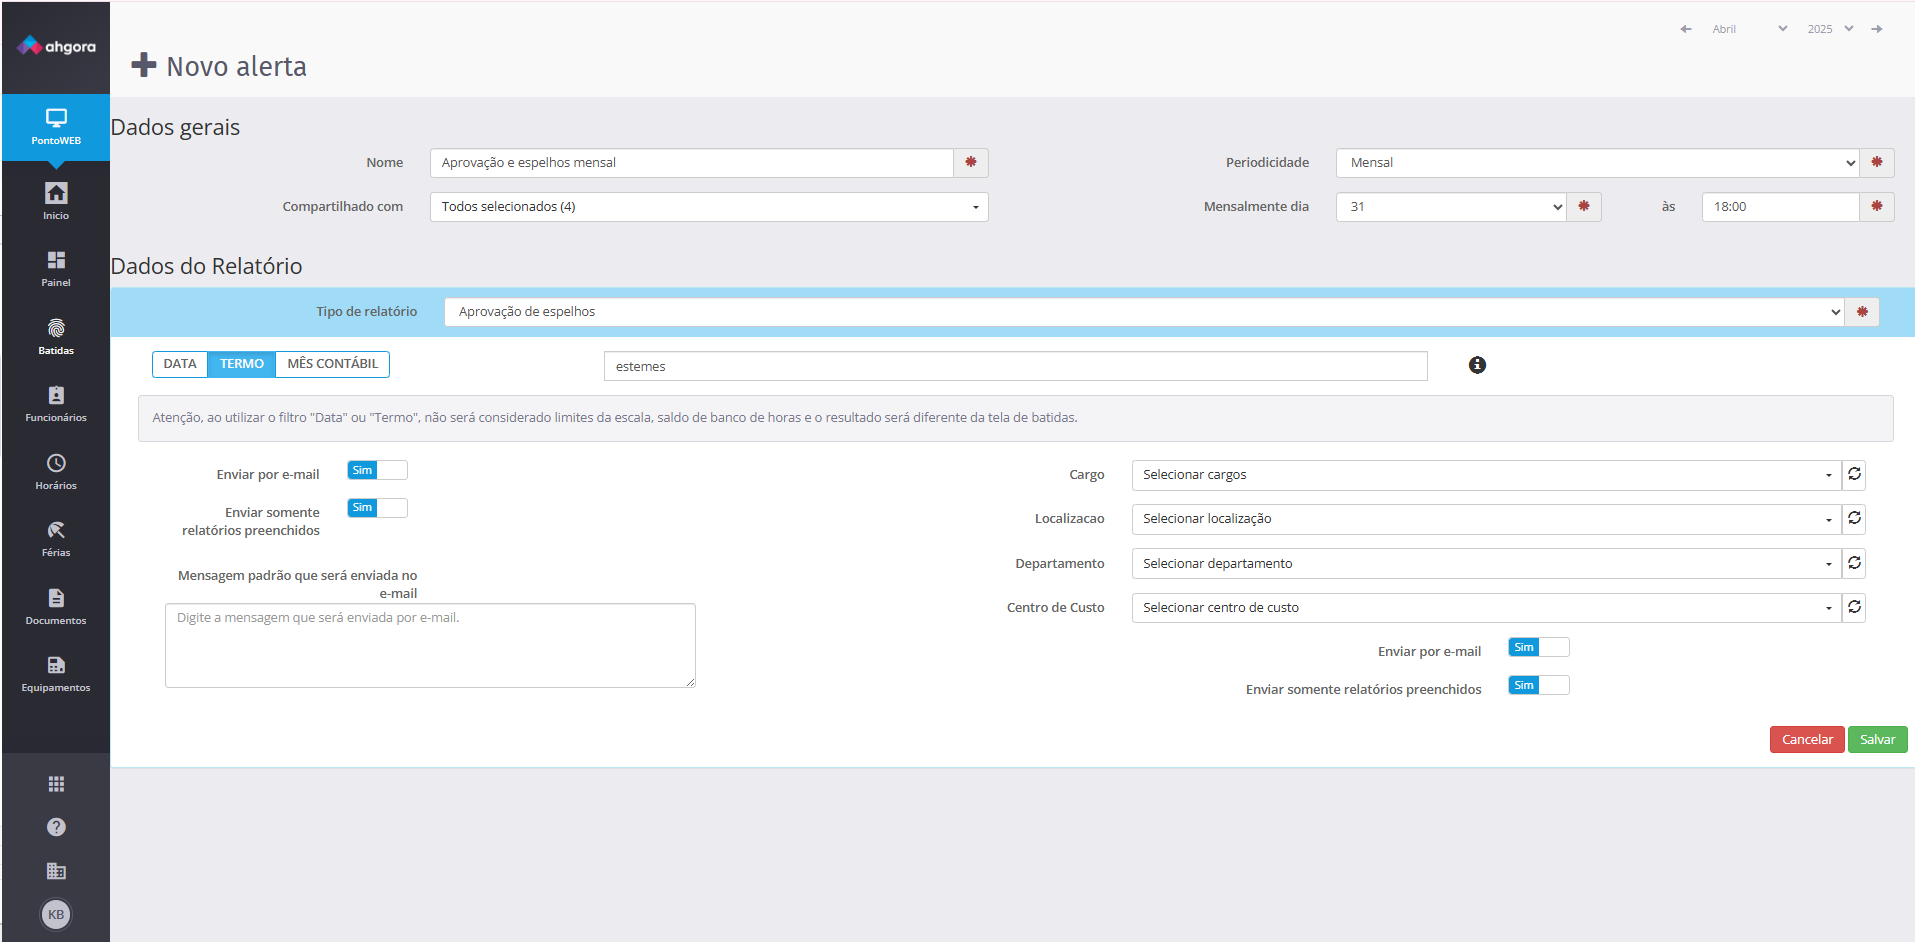The width and height of the screenshot is (1915, 942).
Task: Click the time field showing 18:00
Action: click(1780, 207)
